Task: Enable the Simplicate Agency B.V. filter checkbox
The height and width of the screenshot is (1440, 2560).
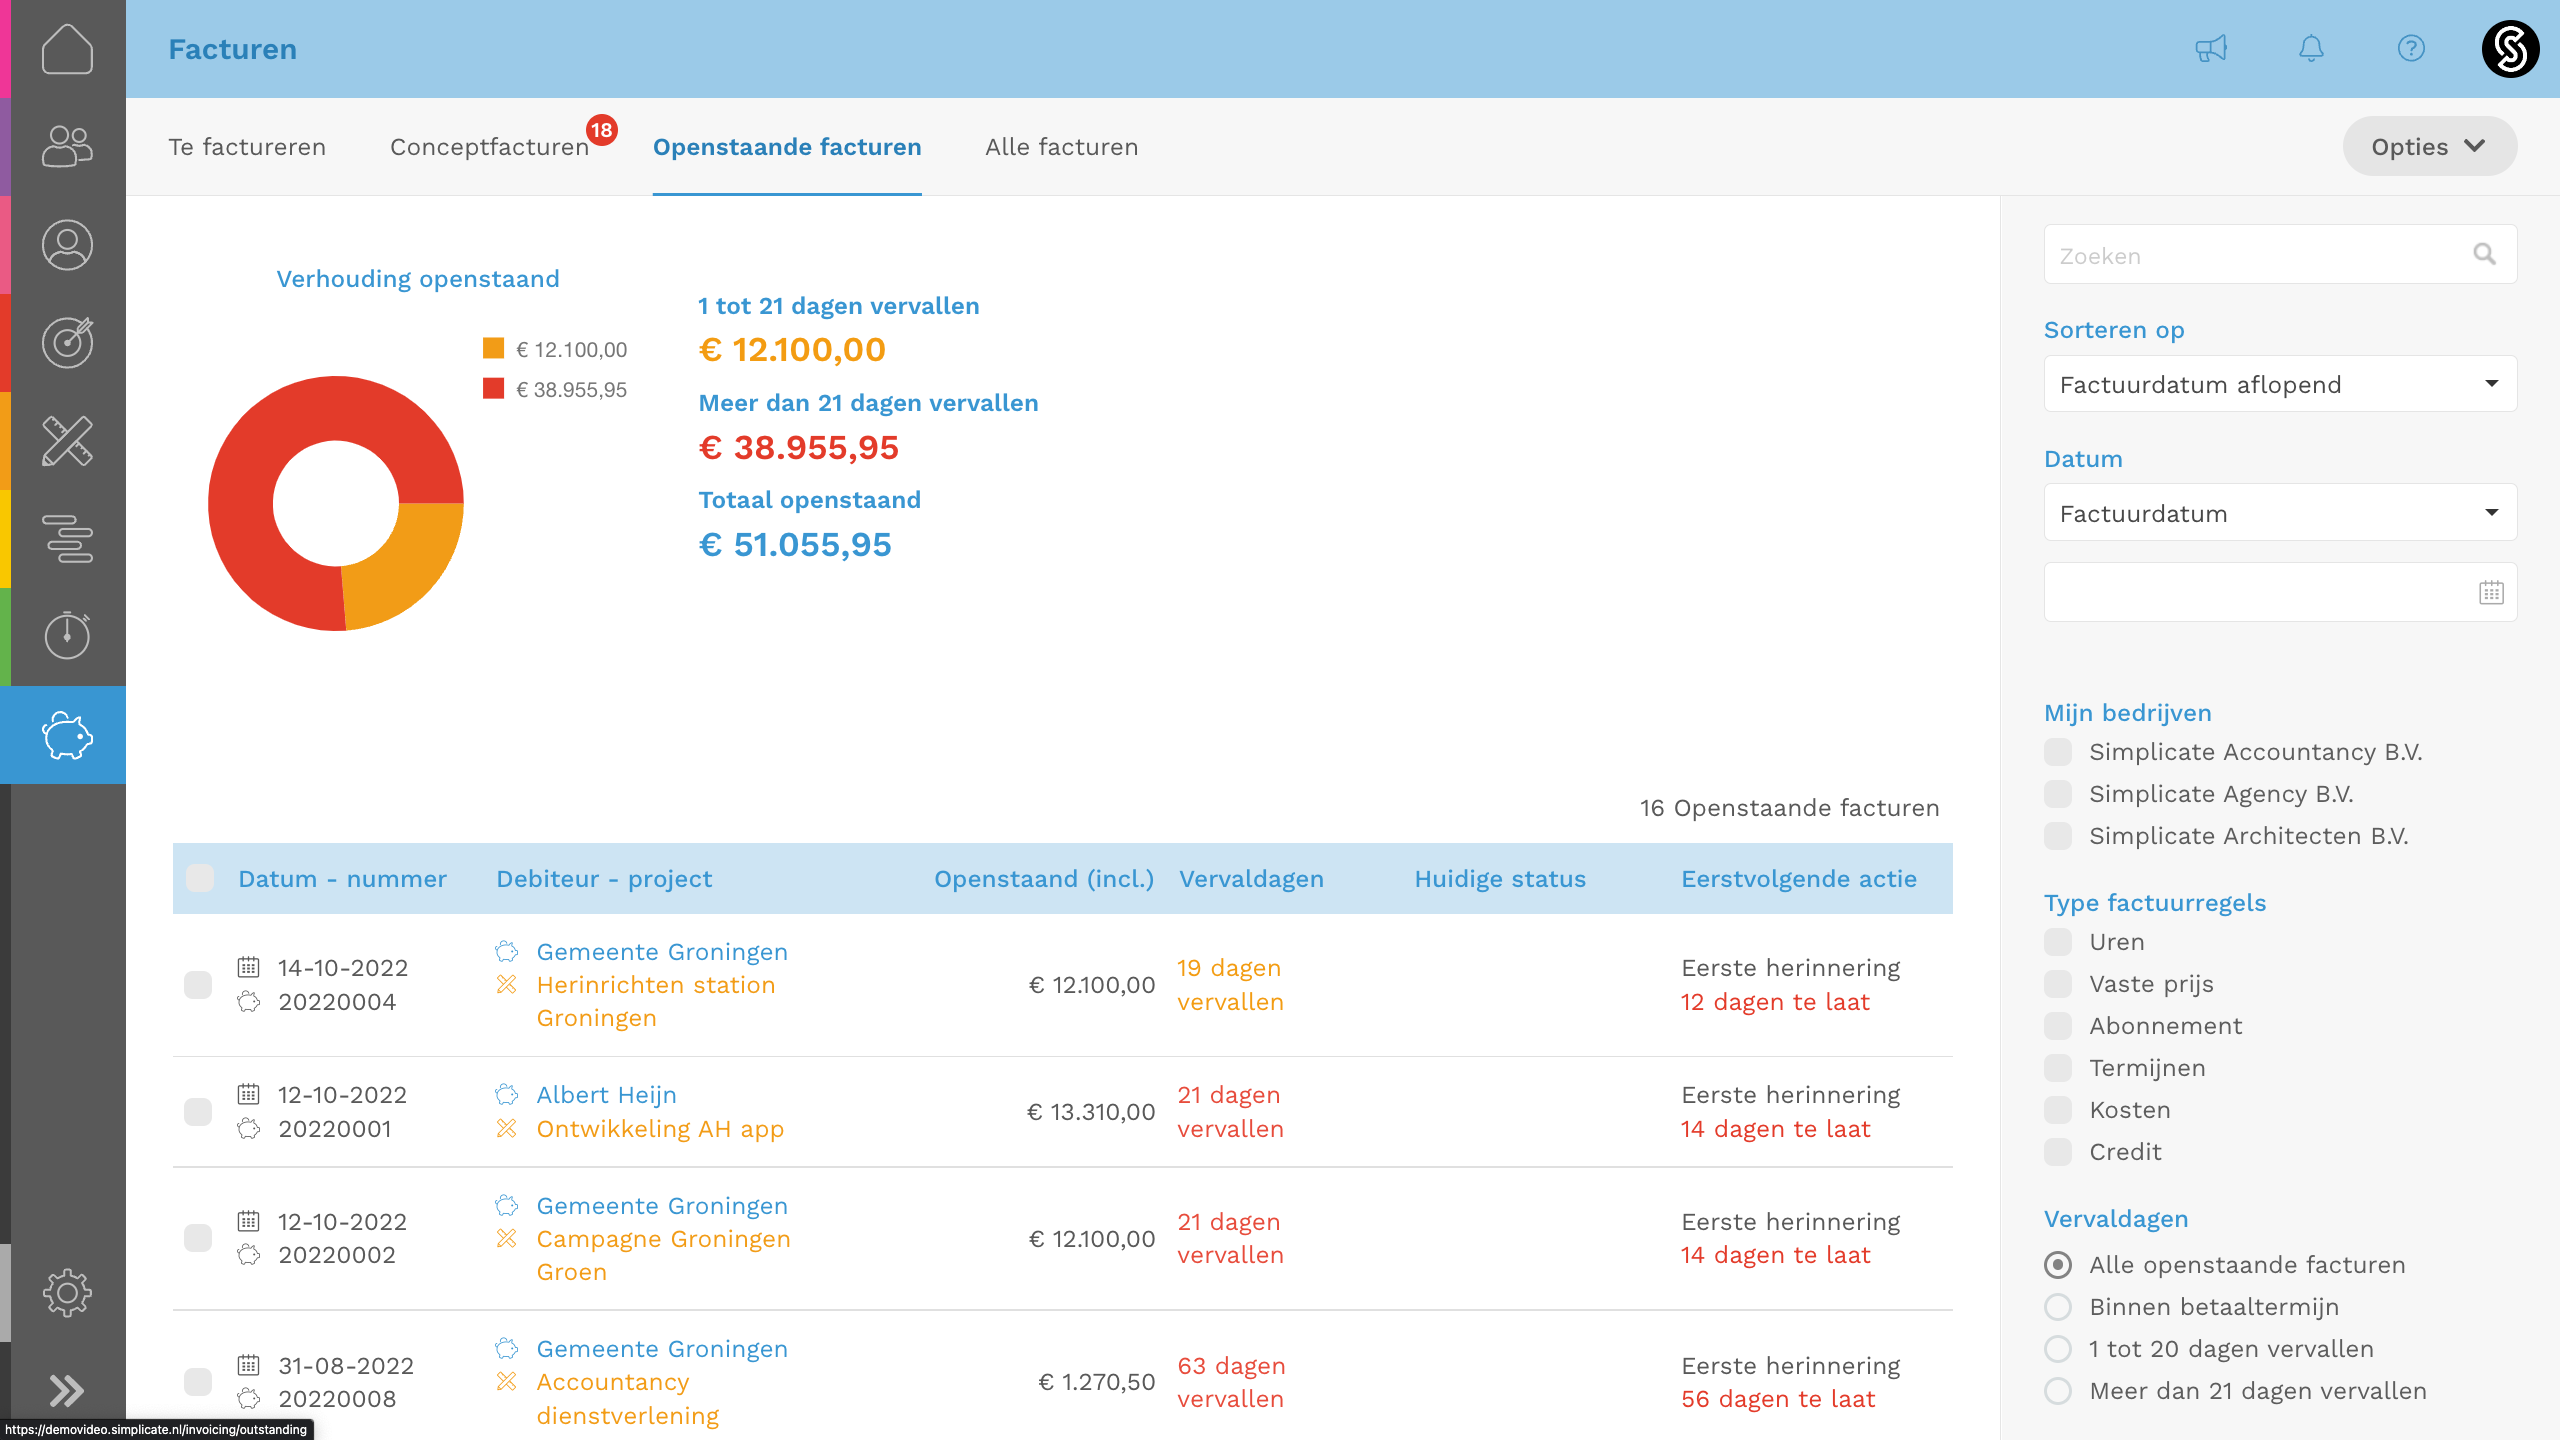Action: coord(2058,793)
